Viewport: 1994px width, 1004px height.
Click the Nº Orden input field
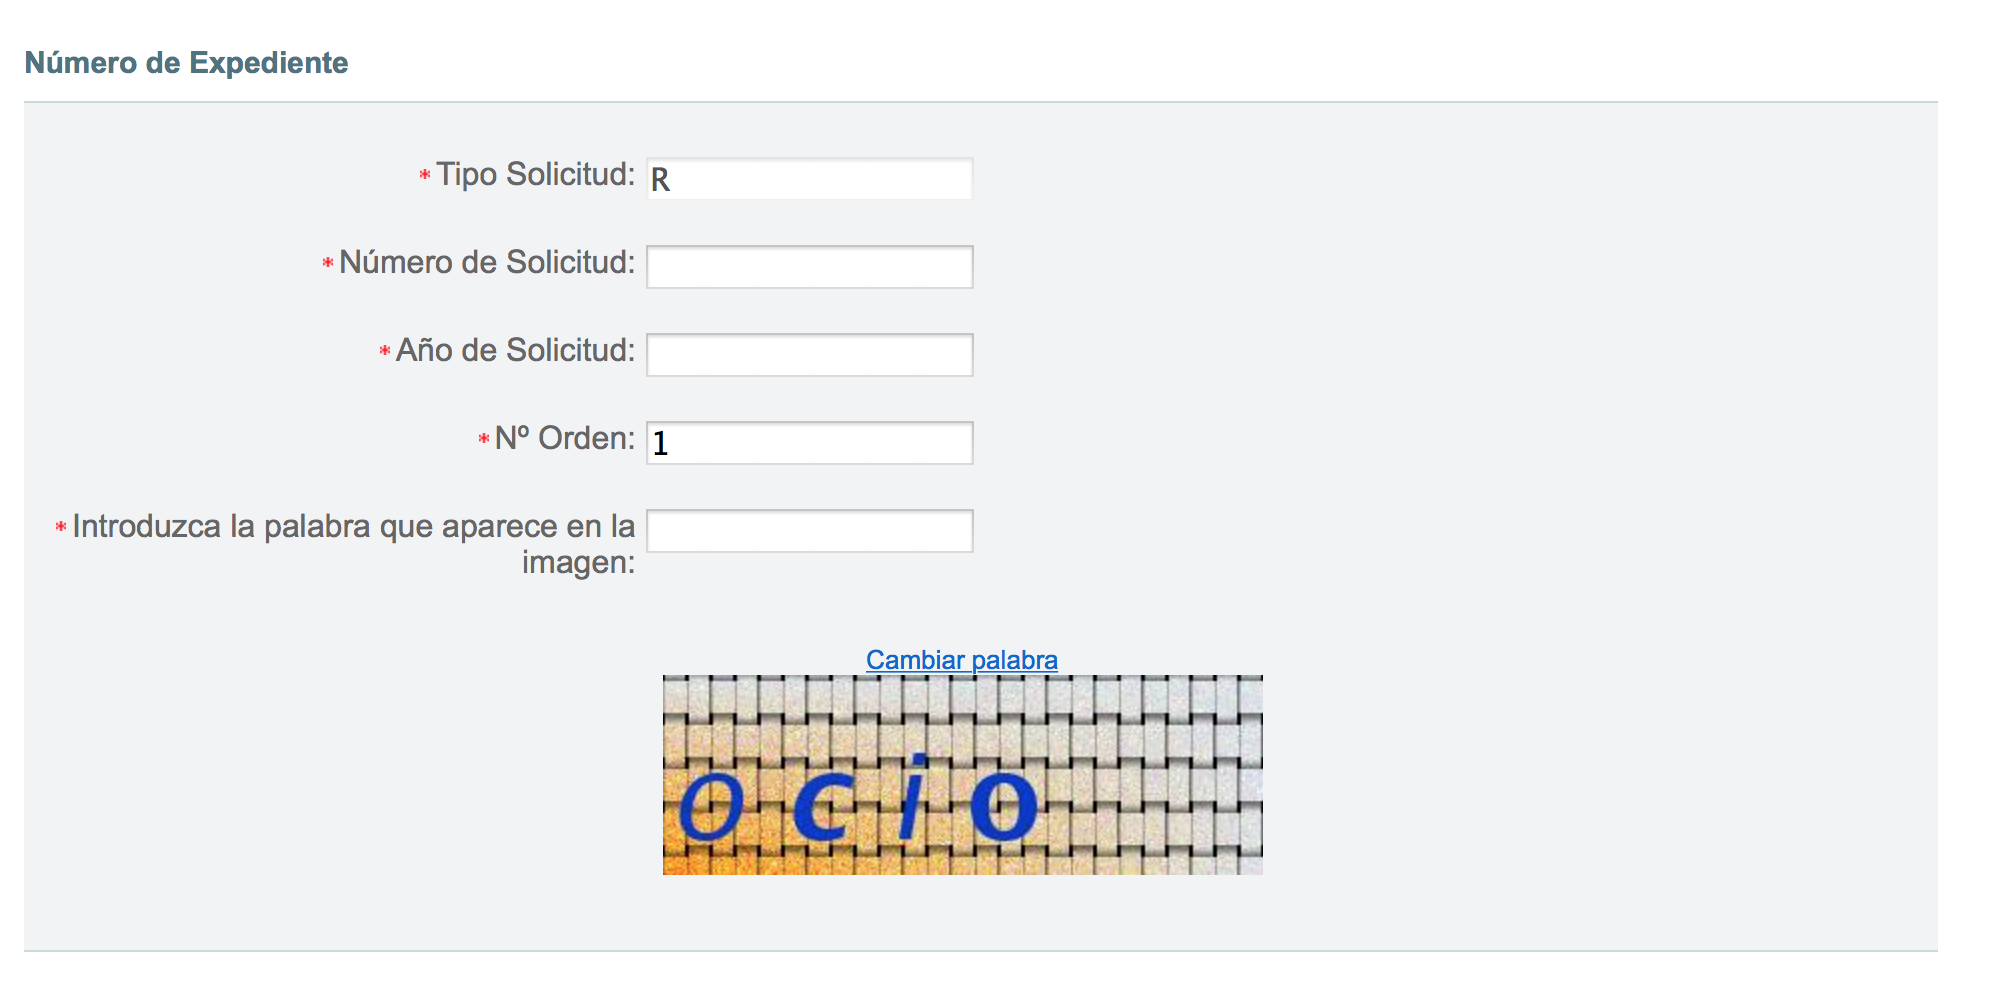tap(809, 443)
